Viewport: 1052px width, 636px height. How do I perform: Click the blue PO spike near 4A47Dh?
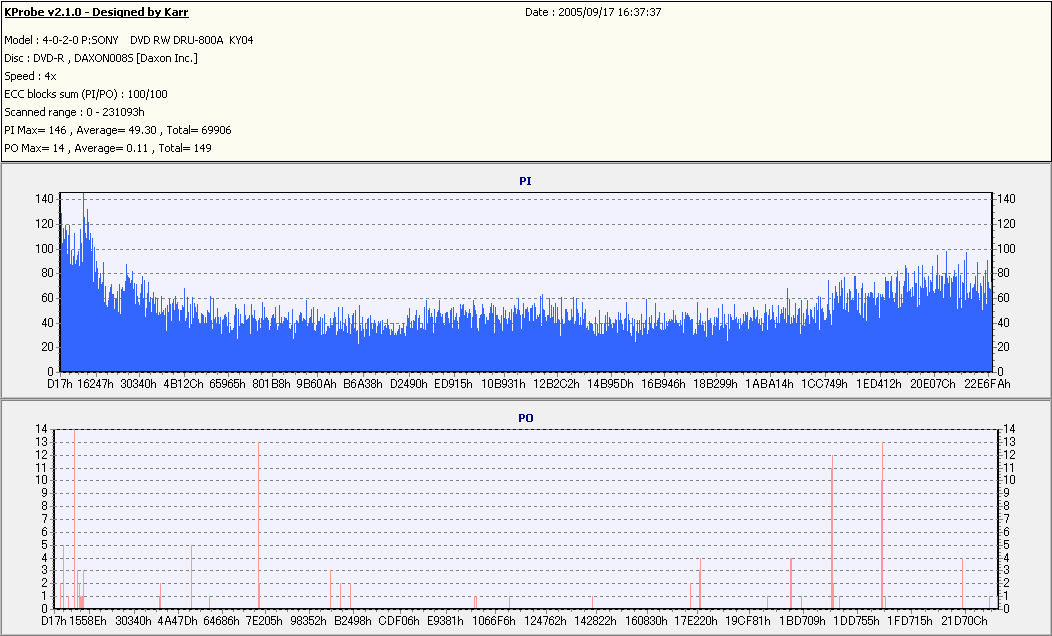tap(191, 575)
